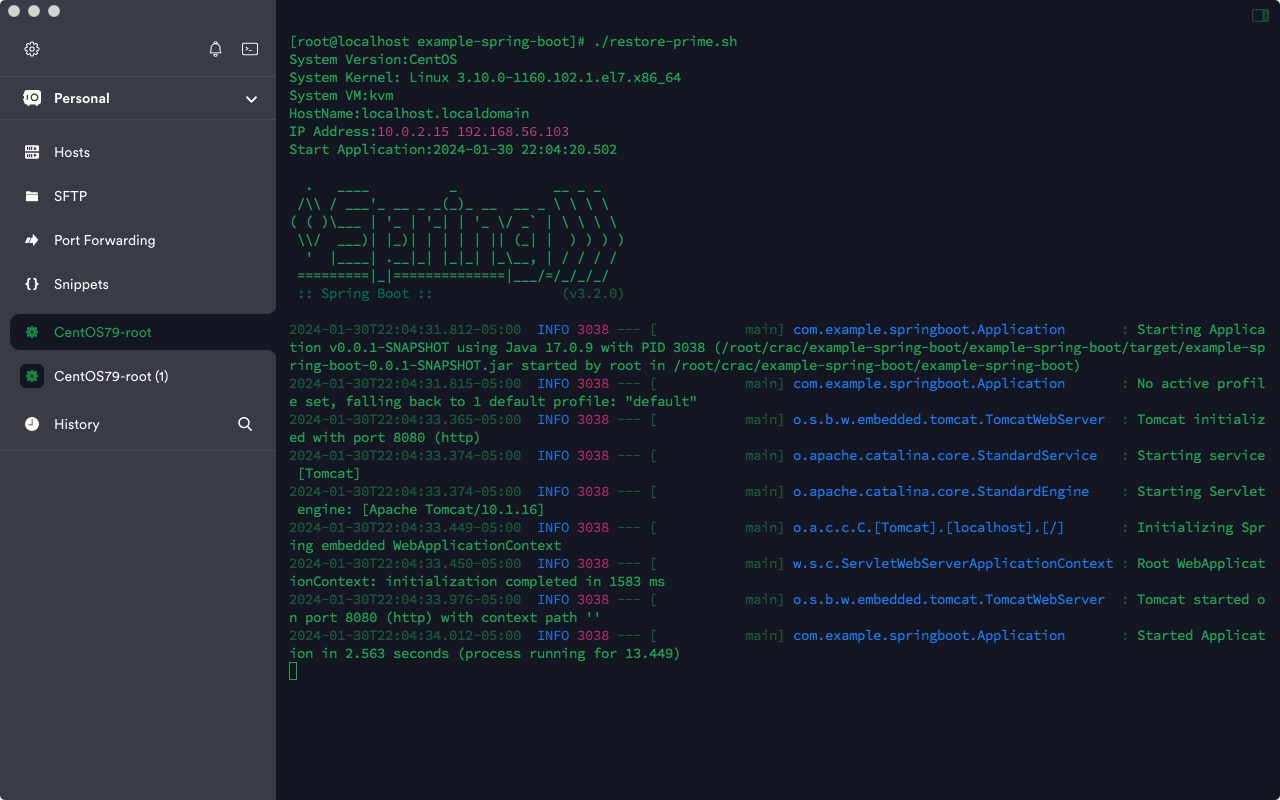Image resolution: width=1280 pixels, height=800 pixels.
Task: Click the ./restore-prime.sh command text
Action: 665,41
